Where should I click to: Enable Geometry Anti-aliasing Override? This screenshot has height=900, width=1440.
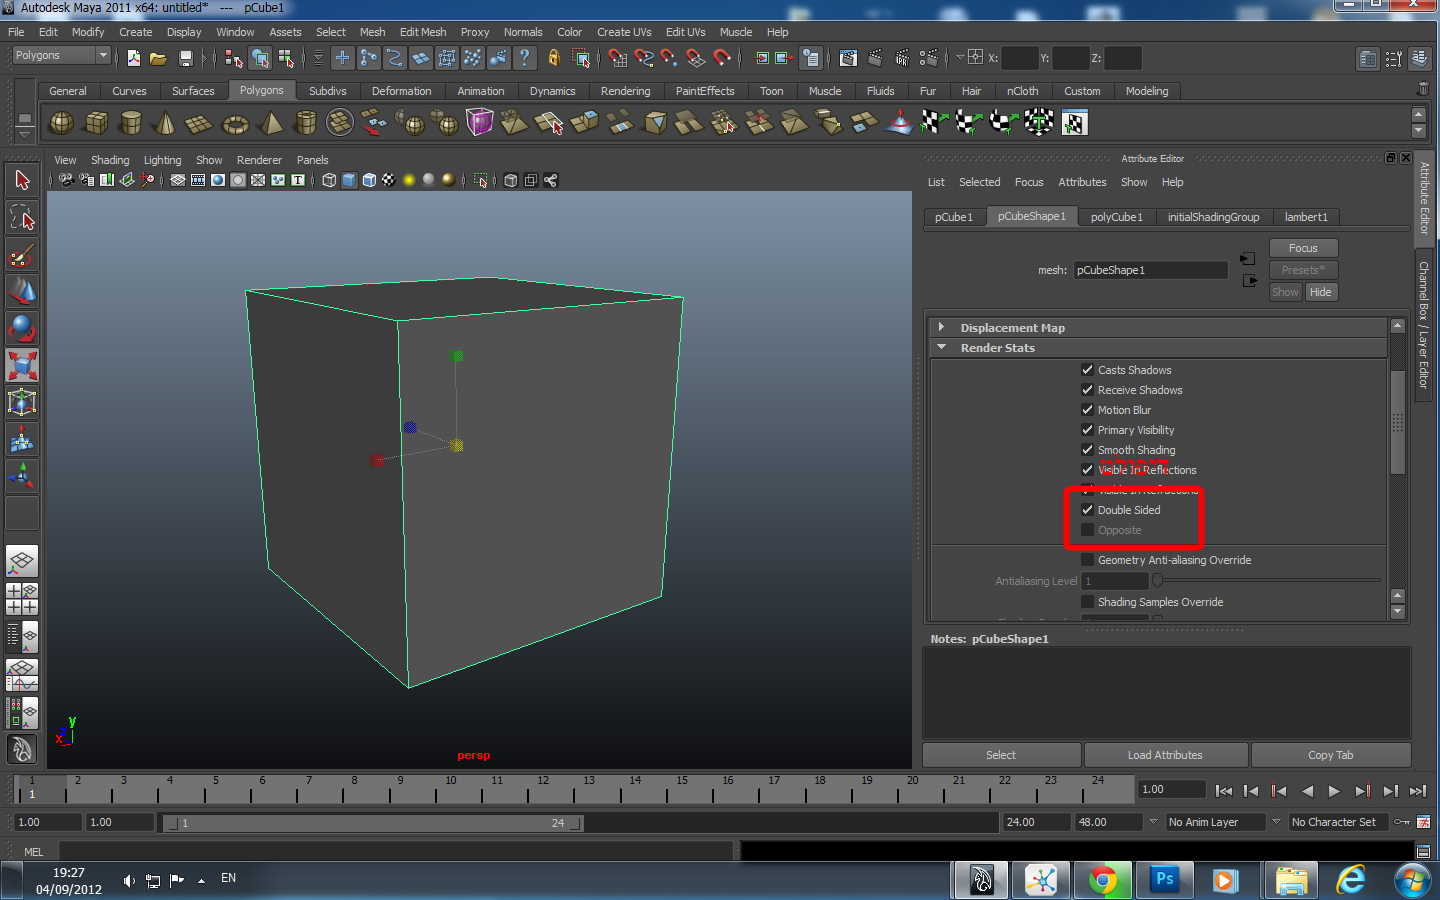(x=1088, y=560)
